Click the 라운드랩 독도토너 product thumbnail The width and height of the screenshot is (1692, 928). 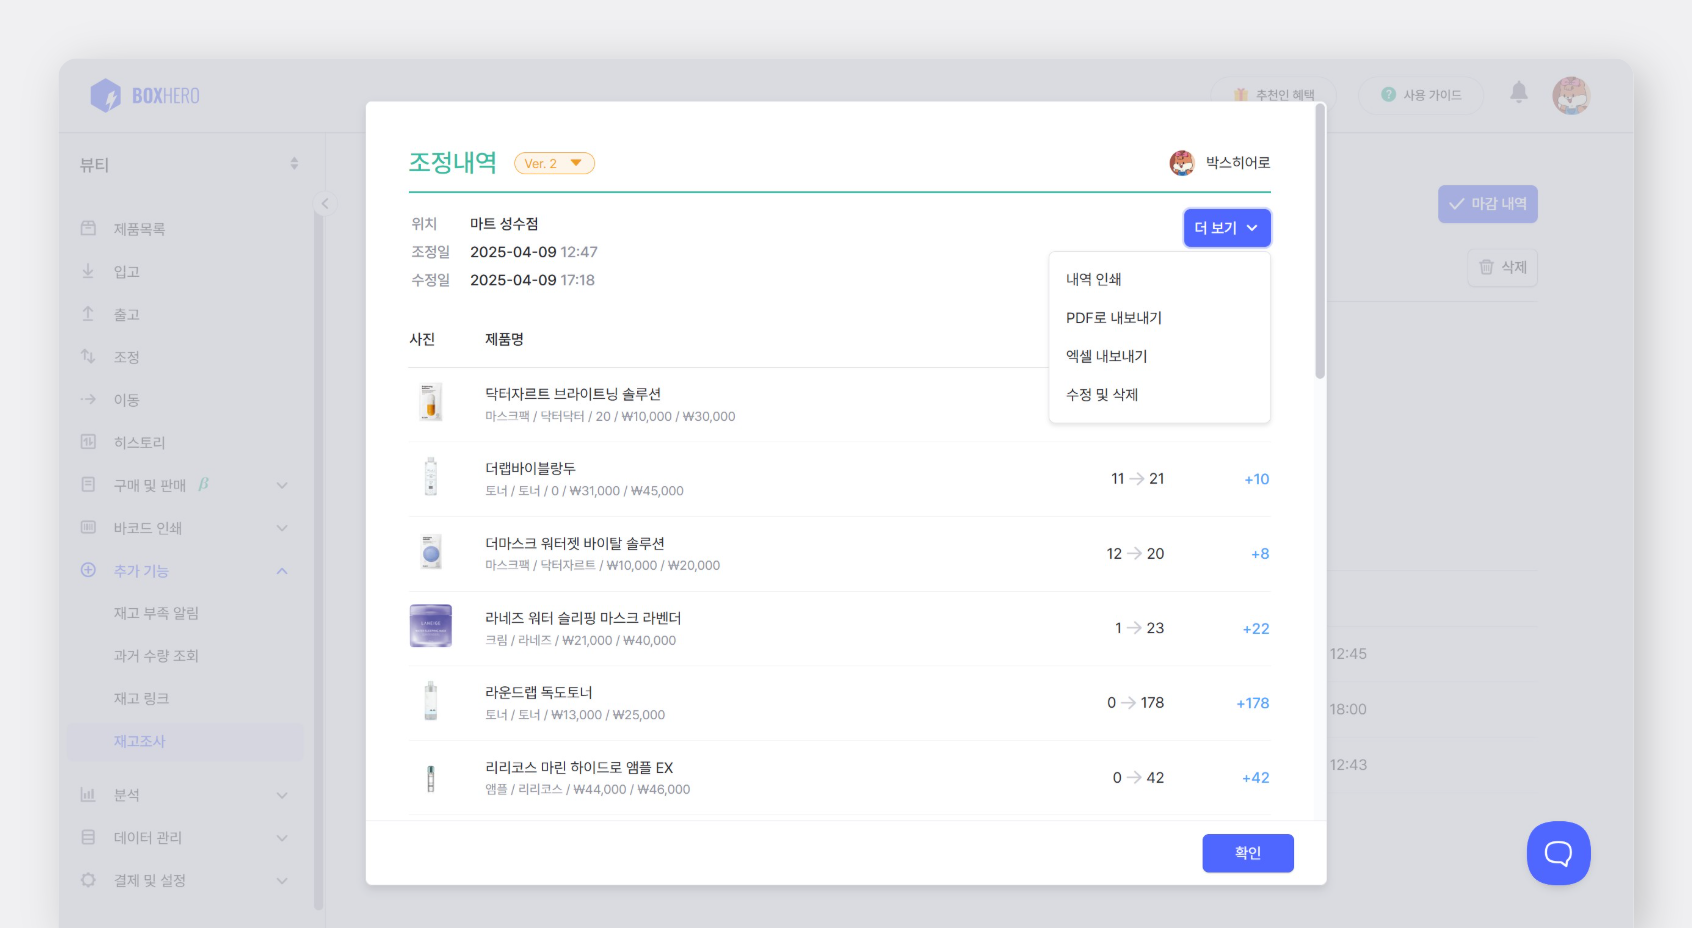[431, 702]
